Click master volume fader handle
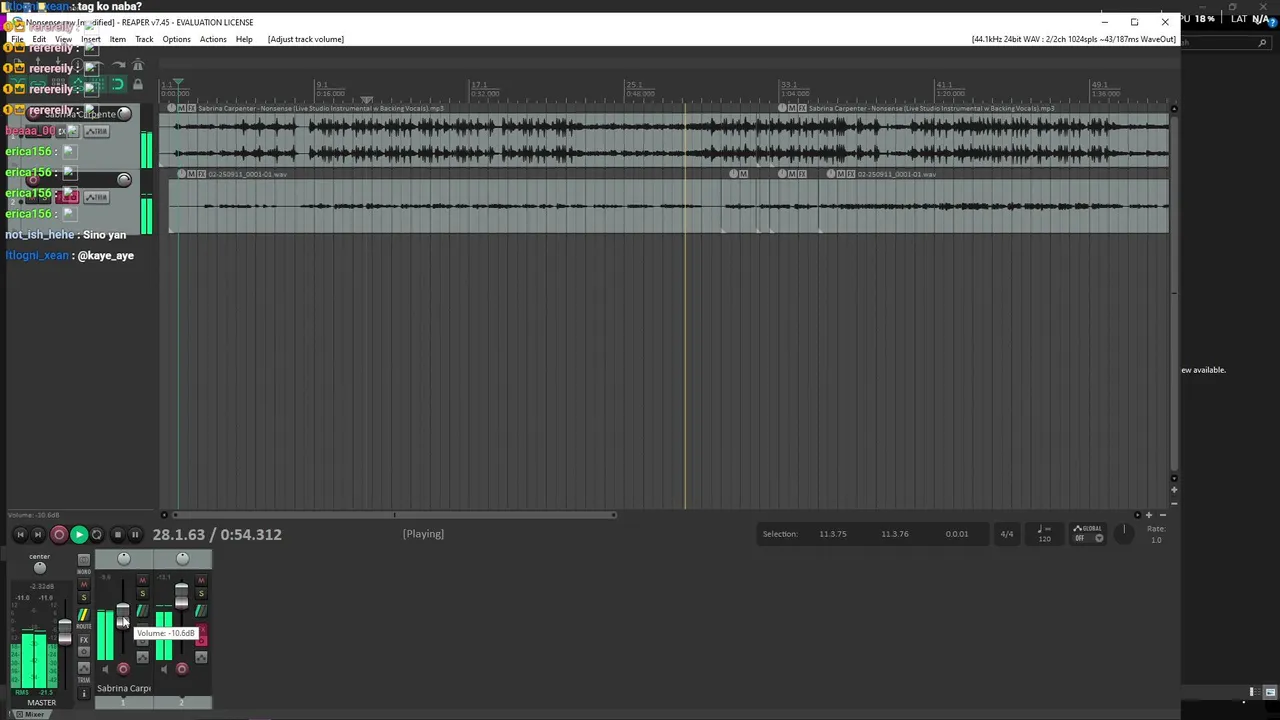Image resolution: width=1280 pixels, height=720 pixels. tap(65, 632)
